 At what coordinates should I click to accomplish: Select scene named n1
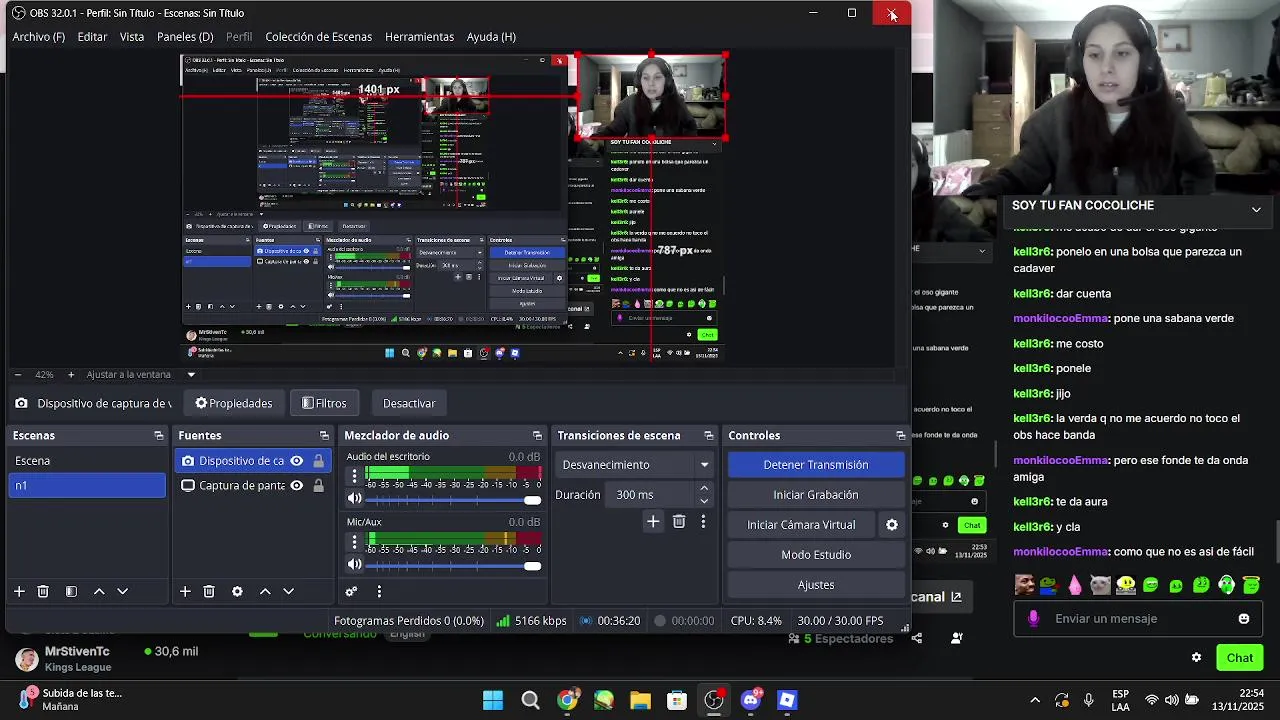tap(87, 486)
